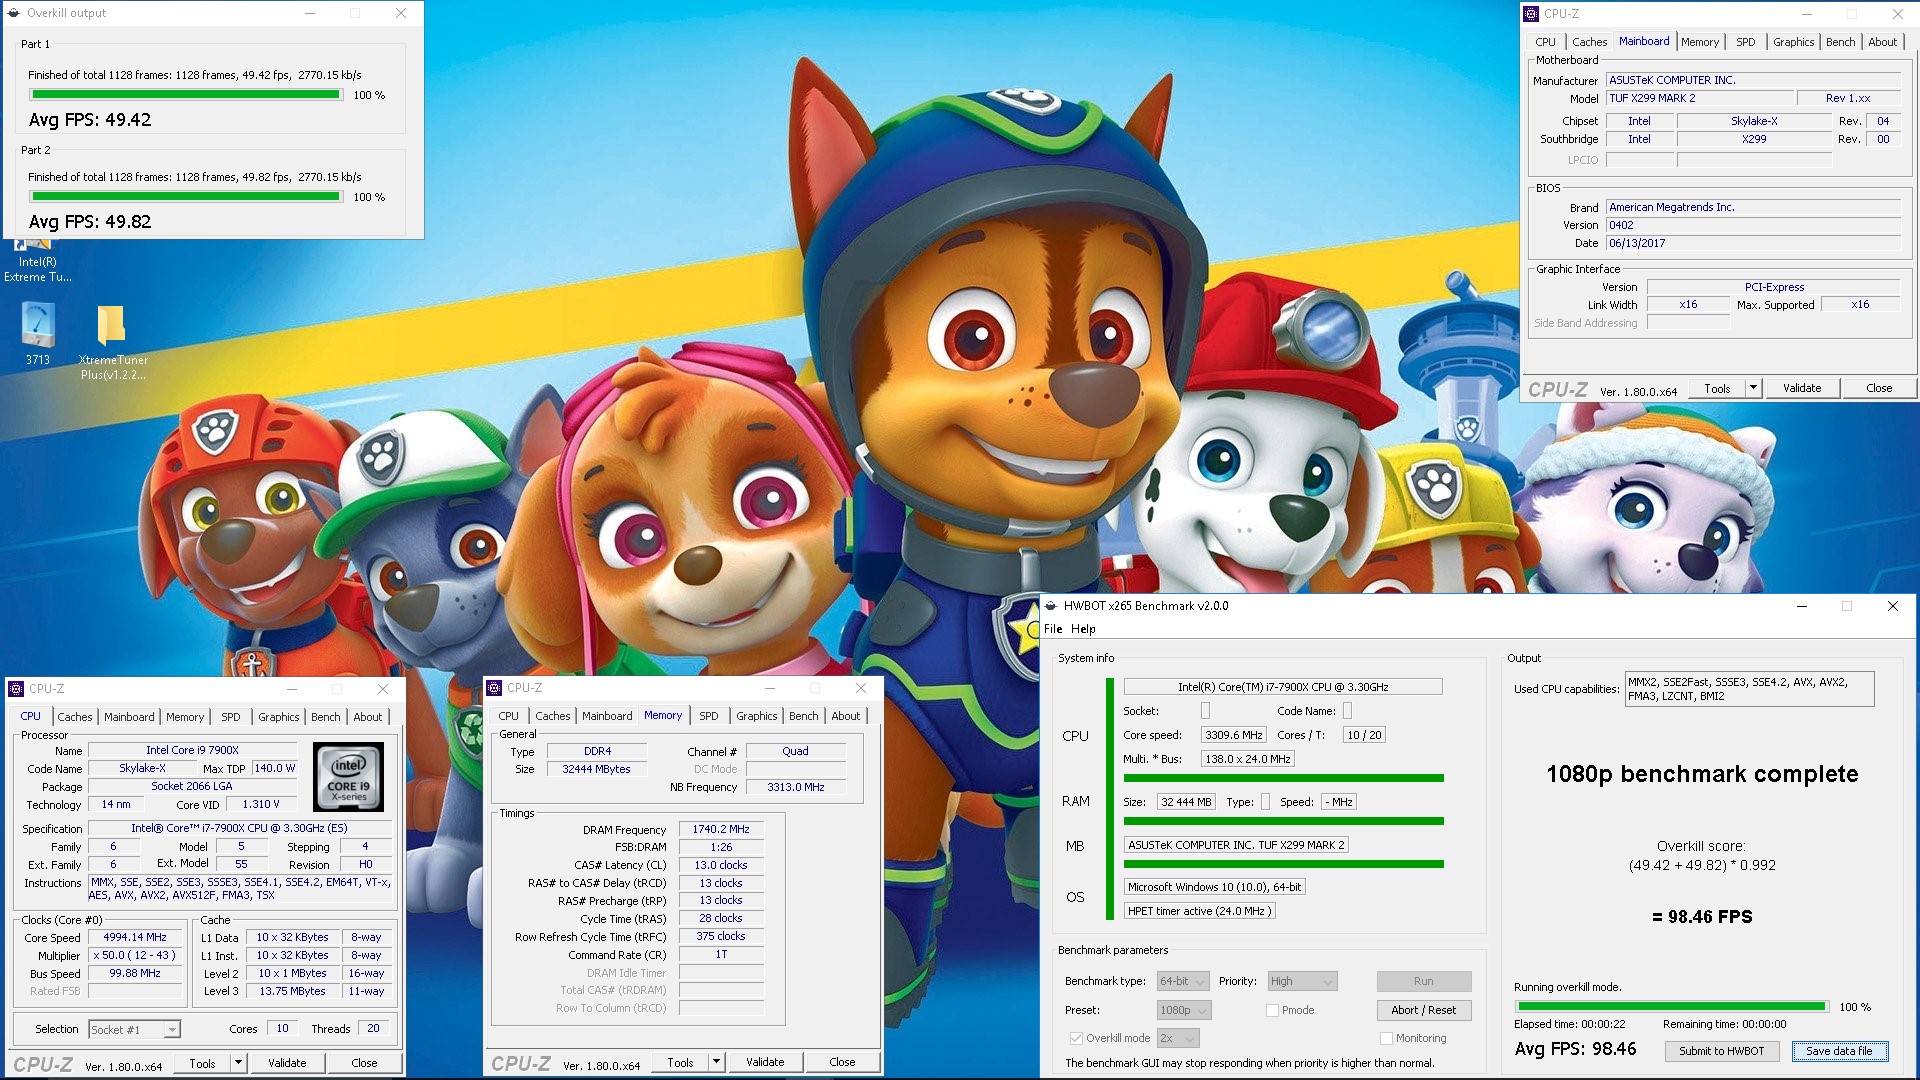The height and width of the screenshot is (1080, 1920).
Task: Open the Help menu in HWBOT benchmark
Action: click(1083, 629)
